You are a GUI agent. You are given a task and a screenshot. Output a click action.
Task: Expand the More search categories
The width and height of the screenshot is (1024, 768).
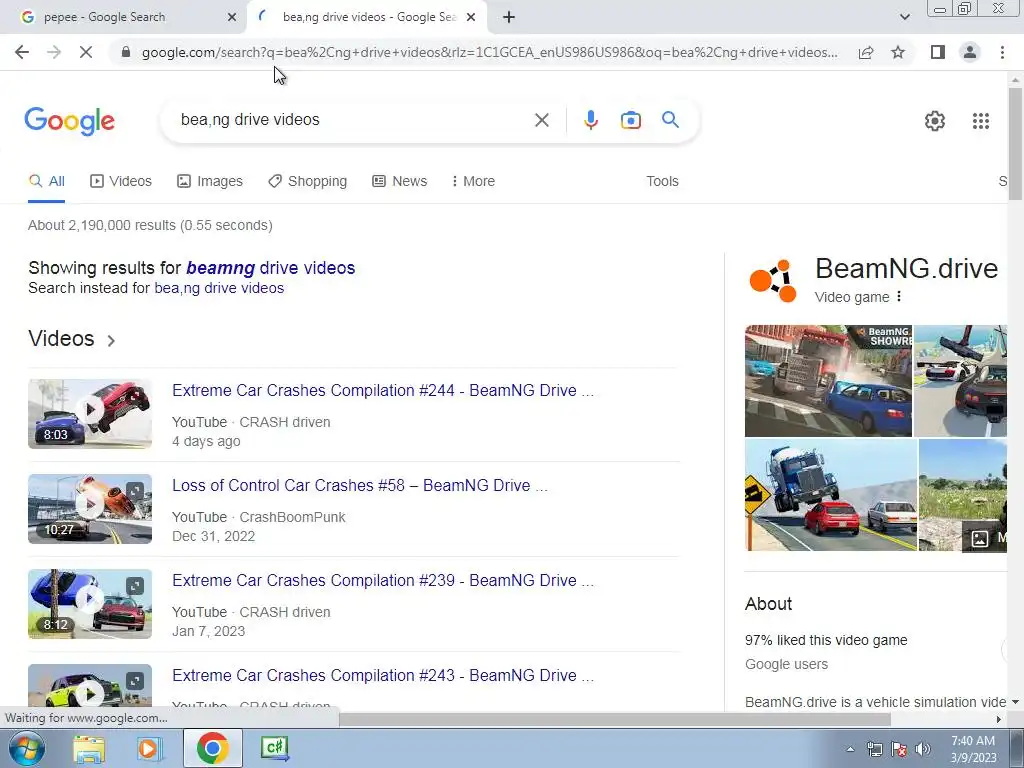[x=473, y=182]
